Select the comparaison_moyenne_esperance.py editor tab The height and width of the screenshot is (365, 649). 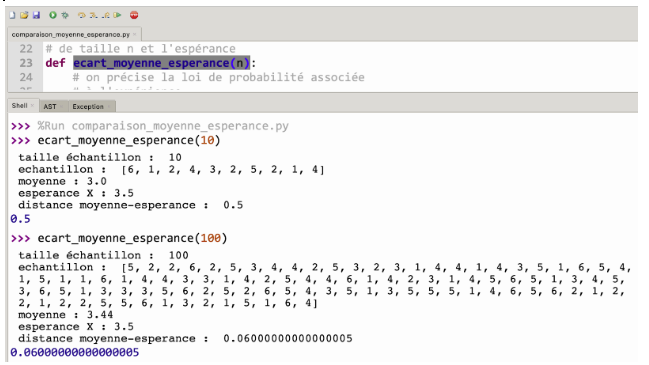[70, 34]
